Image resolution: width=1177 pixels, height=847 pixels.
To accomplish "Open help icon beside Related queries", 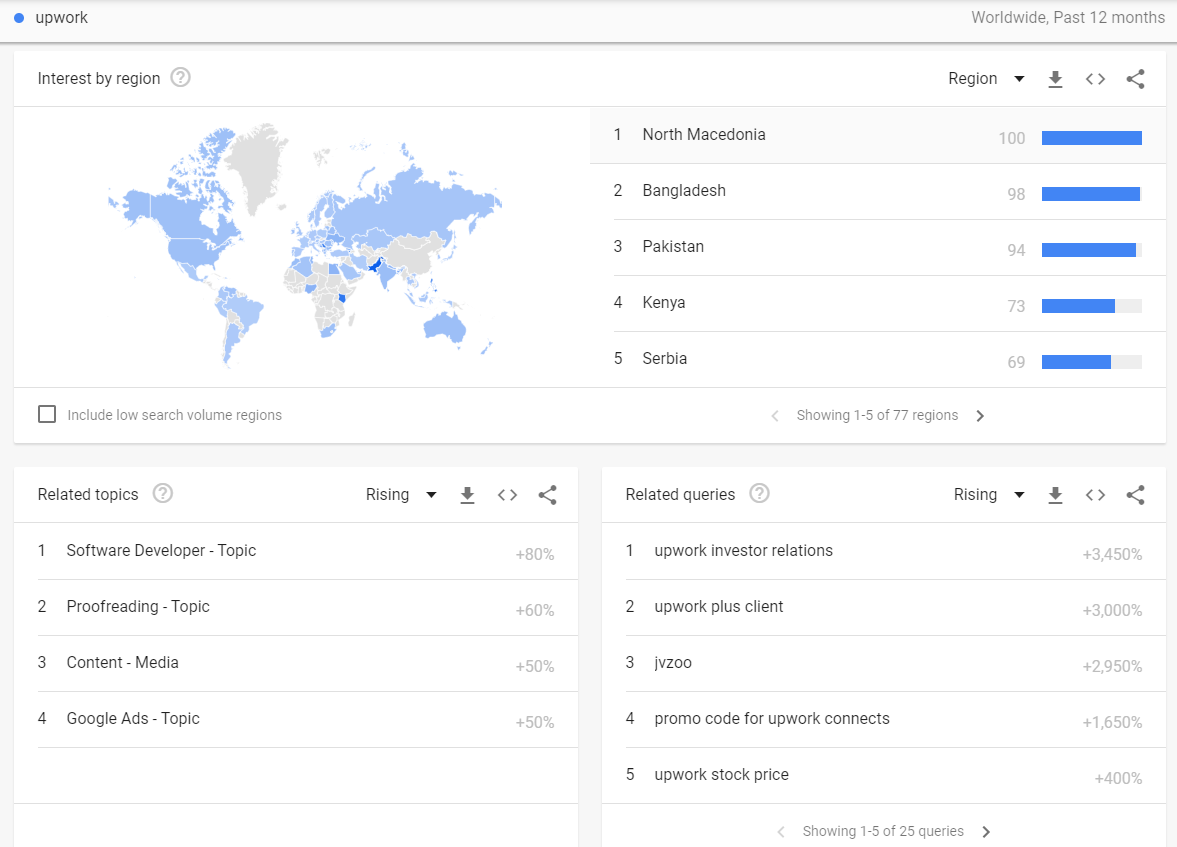I will pos(760,493).
